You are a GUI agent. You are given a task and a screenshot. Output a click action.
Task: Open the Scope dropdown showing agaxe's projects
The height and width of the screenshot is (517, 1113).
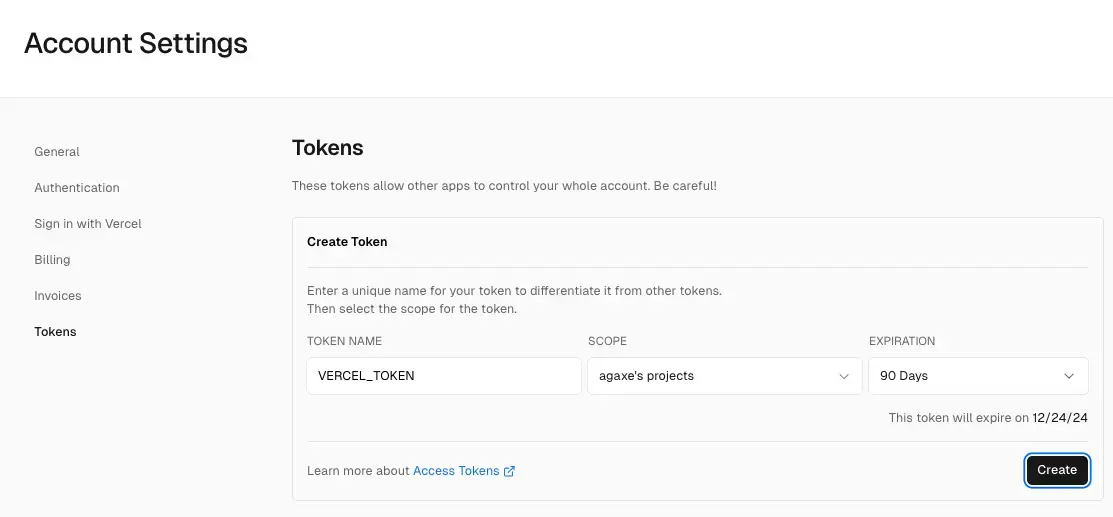click(x=725, y=376)
